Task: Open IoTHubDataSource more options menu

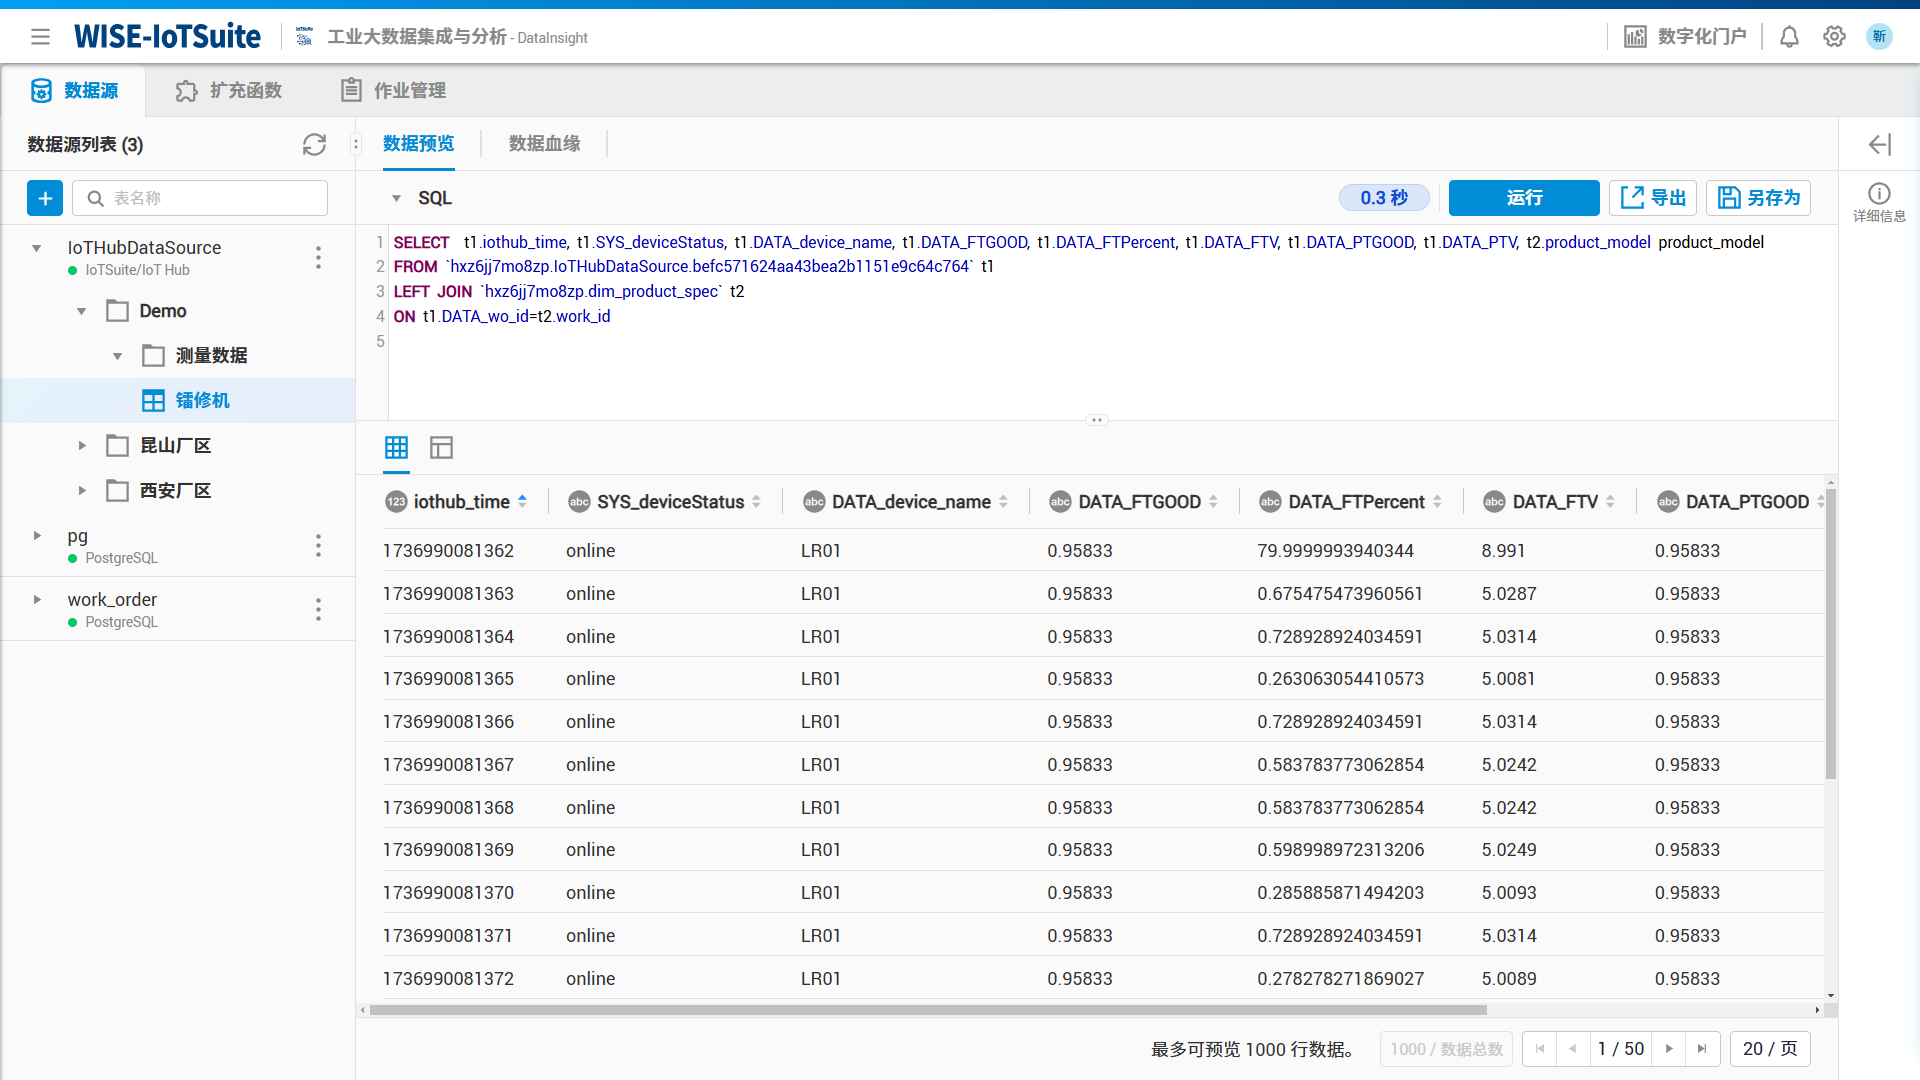Action: click(318, 258)
